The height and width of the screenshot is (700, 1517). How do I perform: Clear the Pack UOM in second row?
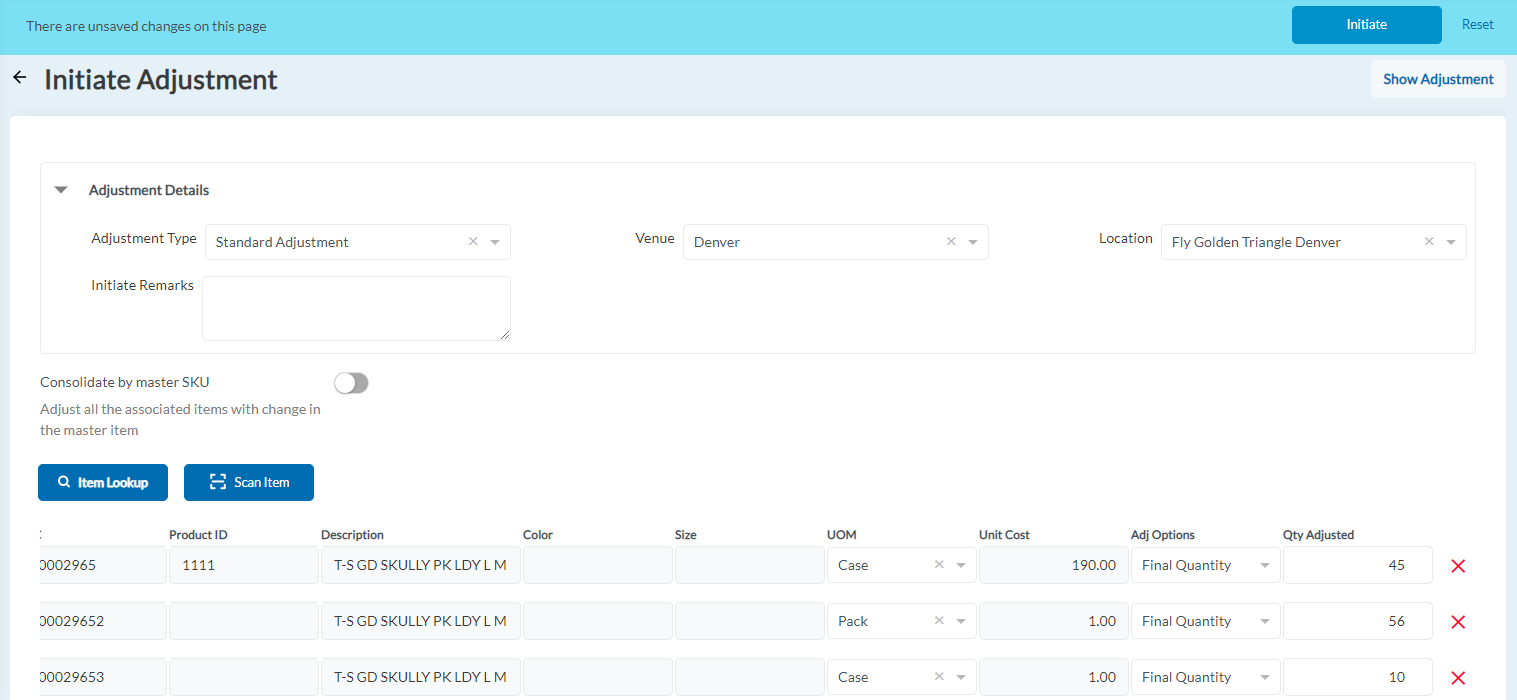coord(939,620)
